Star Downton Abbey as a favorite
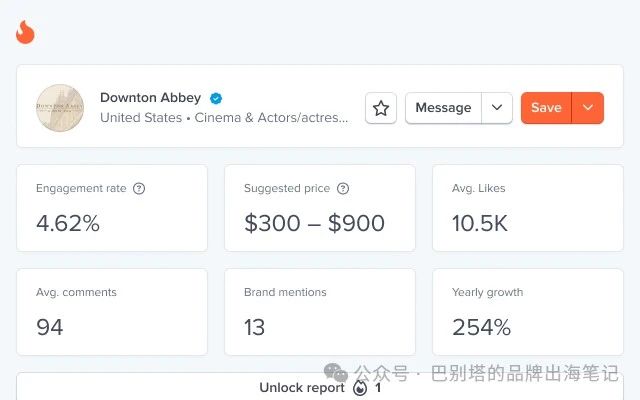This screenshot has width=640, height=400. click(381, 108)
